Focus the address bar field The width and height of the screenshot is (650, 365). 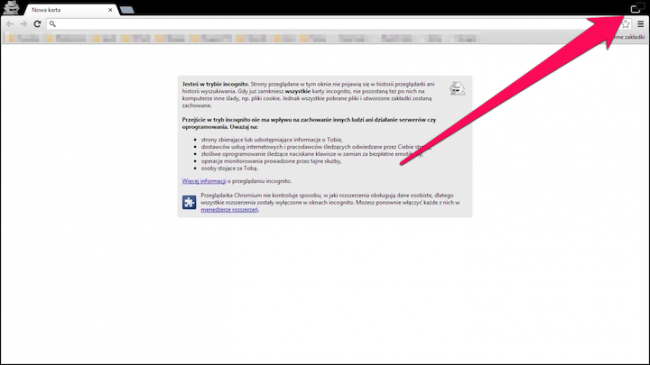[x=339, y=24]
